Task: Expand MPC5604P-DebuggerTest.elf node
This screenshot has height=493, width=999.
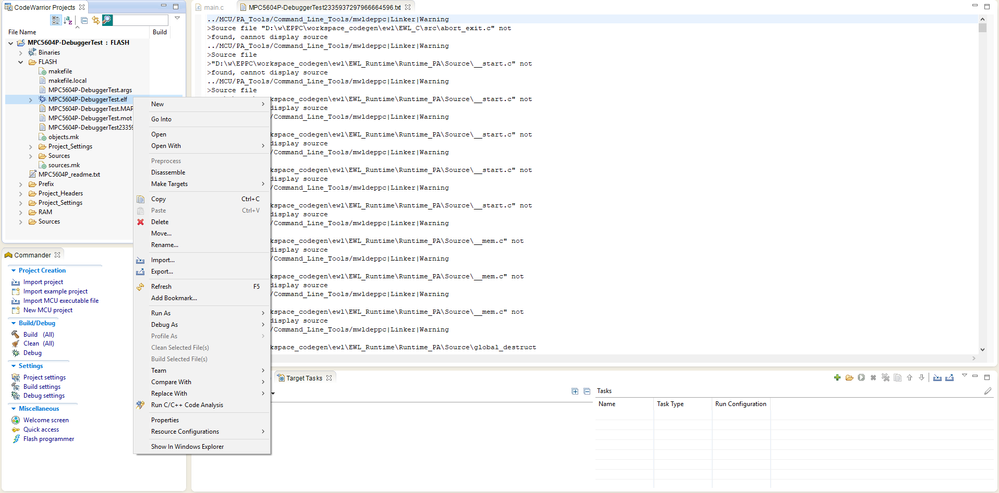Action: pos(31,99)
